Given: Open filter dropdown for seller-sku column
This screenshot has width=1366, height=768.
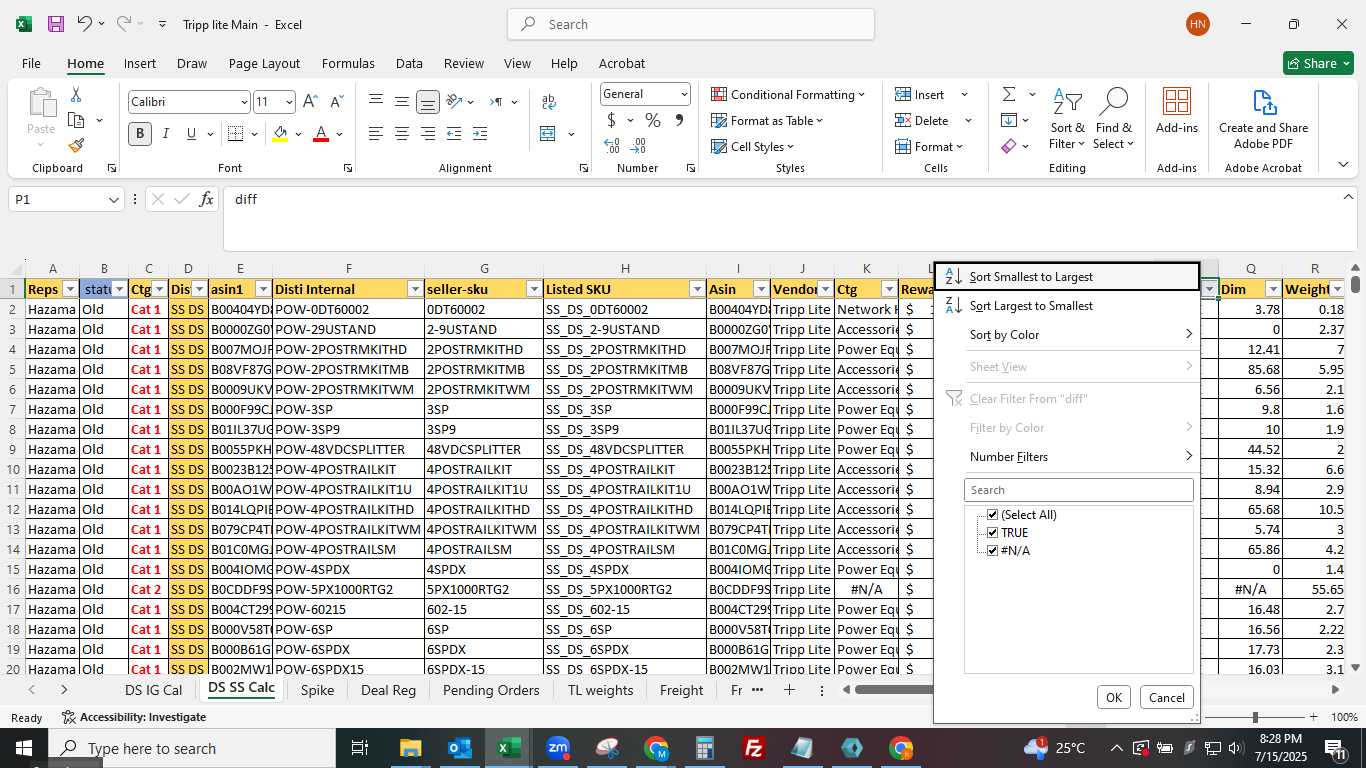Looking at the screenshot, I should click(x=533, y=289).
